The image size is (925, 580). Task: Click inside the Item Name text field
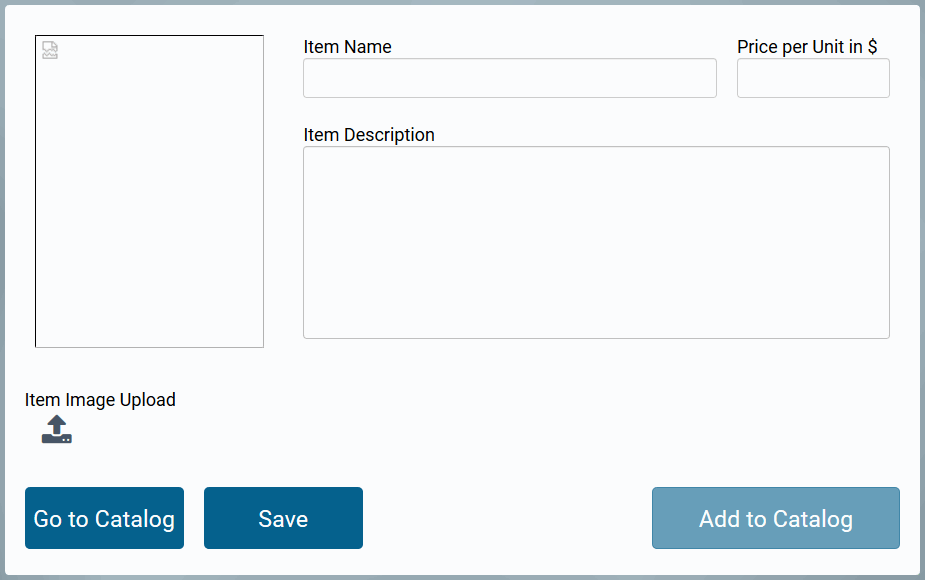[510, 78]
